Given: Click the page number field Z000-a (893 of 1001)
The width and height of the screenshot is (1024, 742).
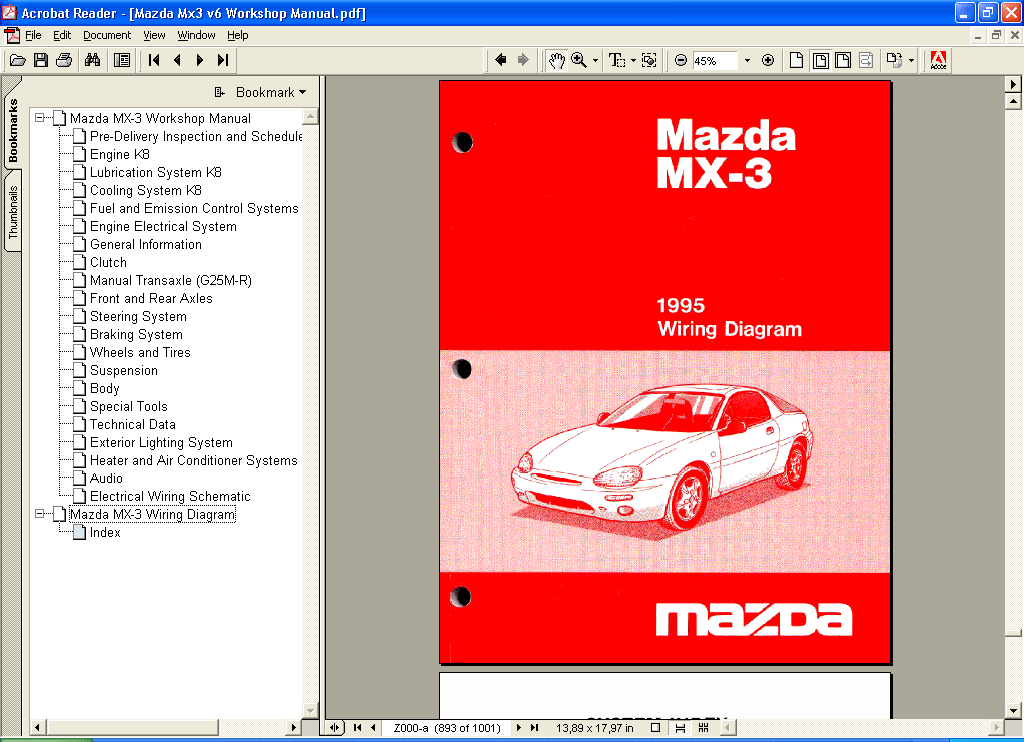Looking at the screenshot, I should [x=447, y=728].
